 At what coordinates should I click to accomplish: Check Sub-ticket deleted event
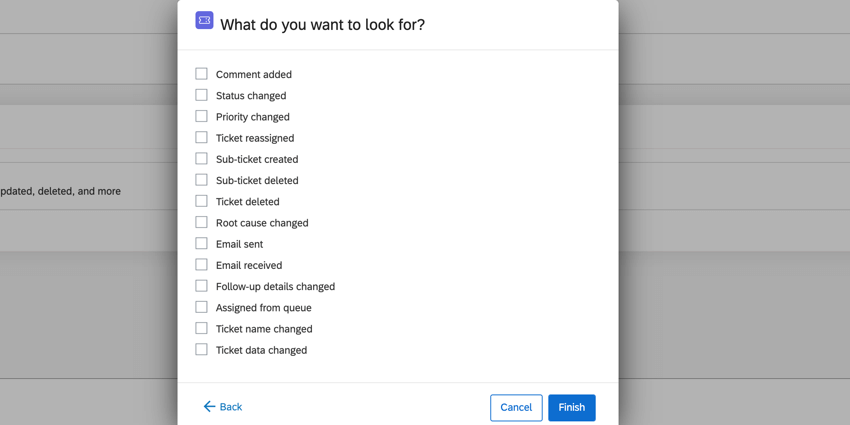click(202, 180)
